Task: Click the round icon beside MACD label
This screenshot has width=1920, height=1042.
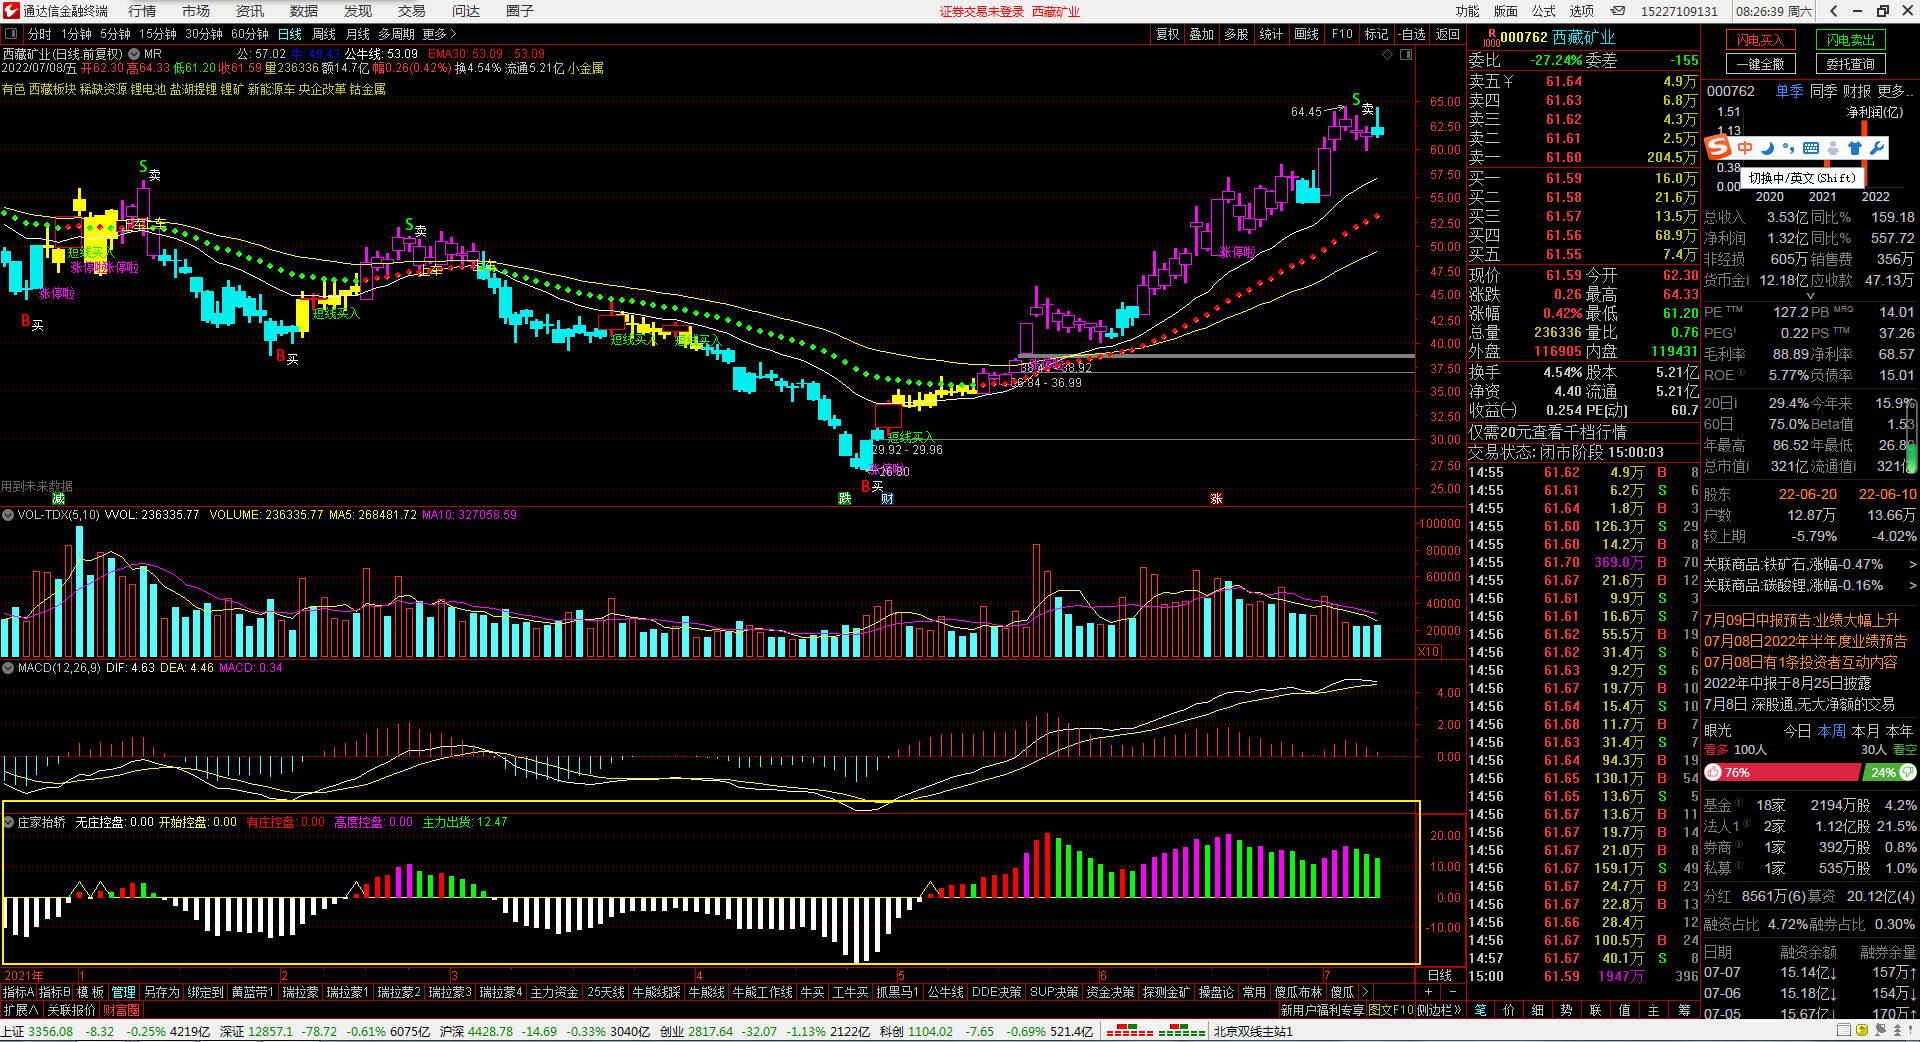Action: tap(8, 668)
